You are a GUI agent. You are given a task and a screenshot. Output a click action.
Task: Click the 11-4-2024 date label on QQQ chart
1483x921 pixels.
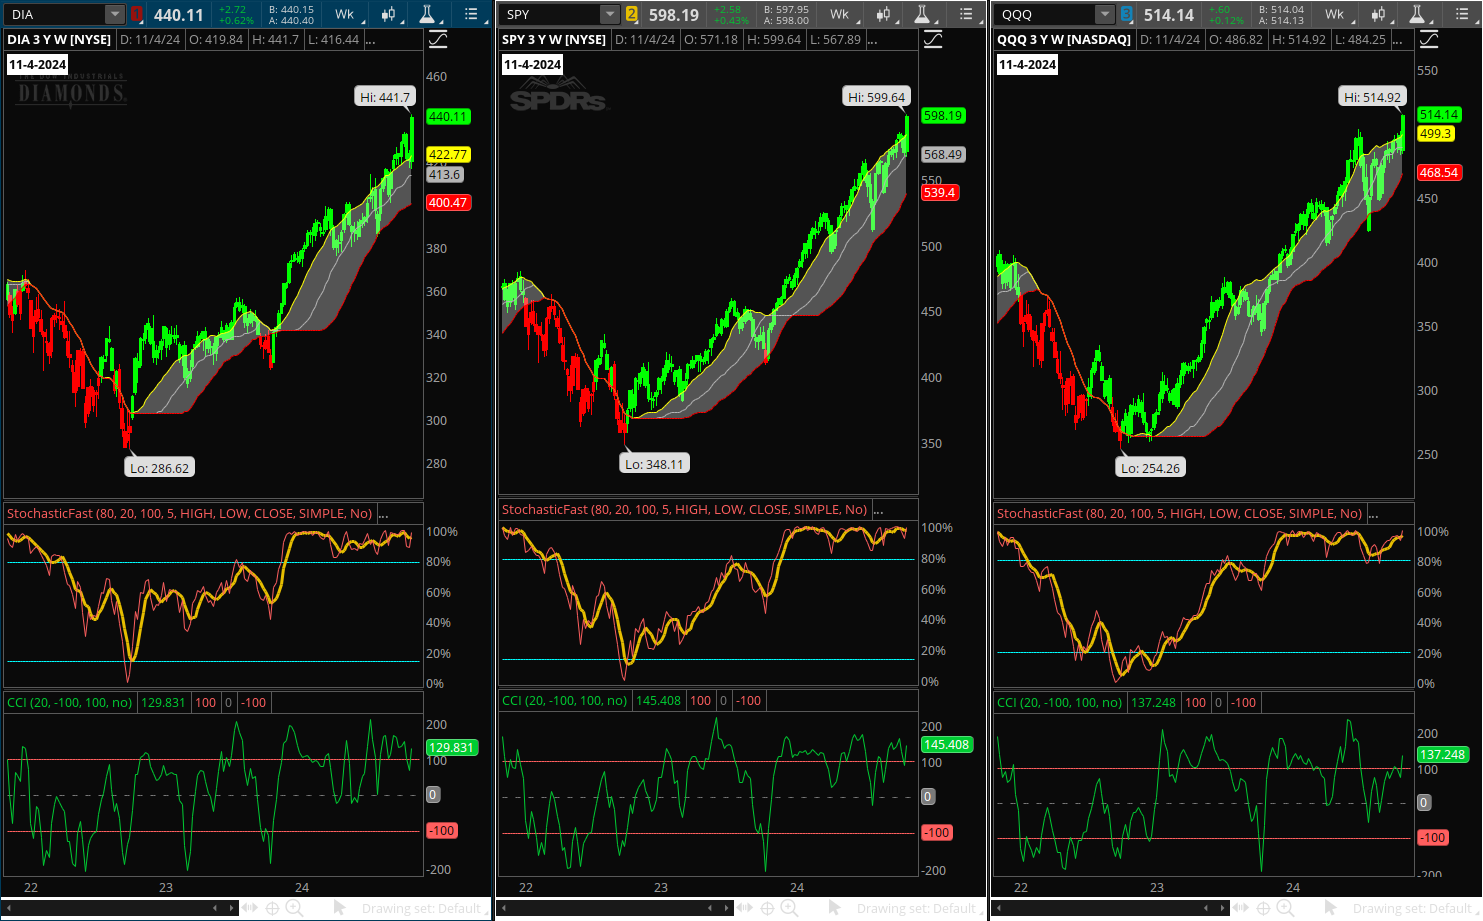point(1027,64)
